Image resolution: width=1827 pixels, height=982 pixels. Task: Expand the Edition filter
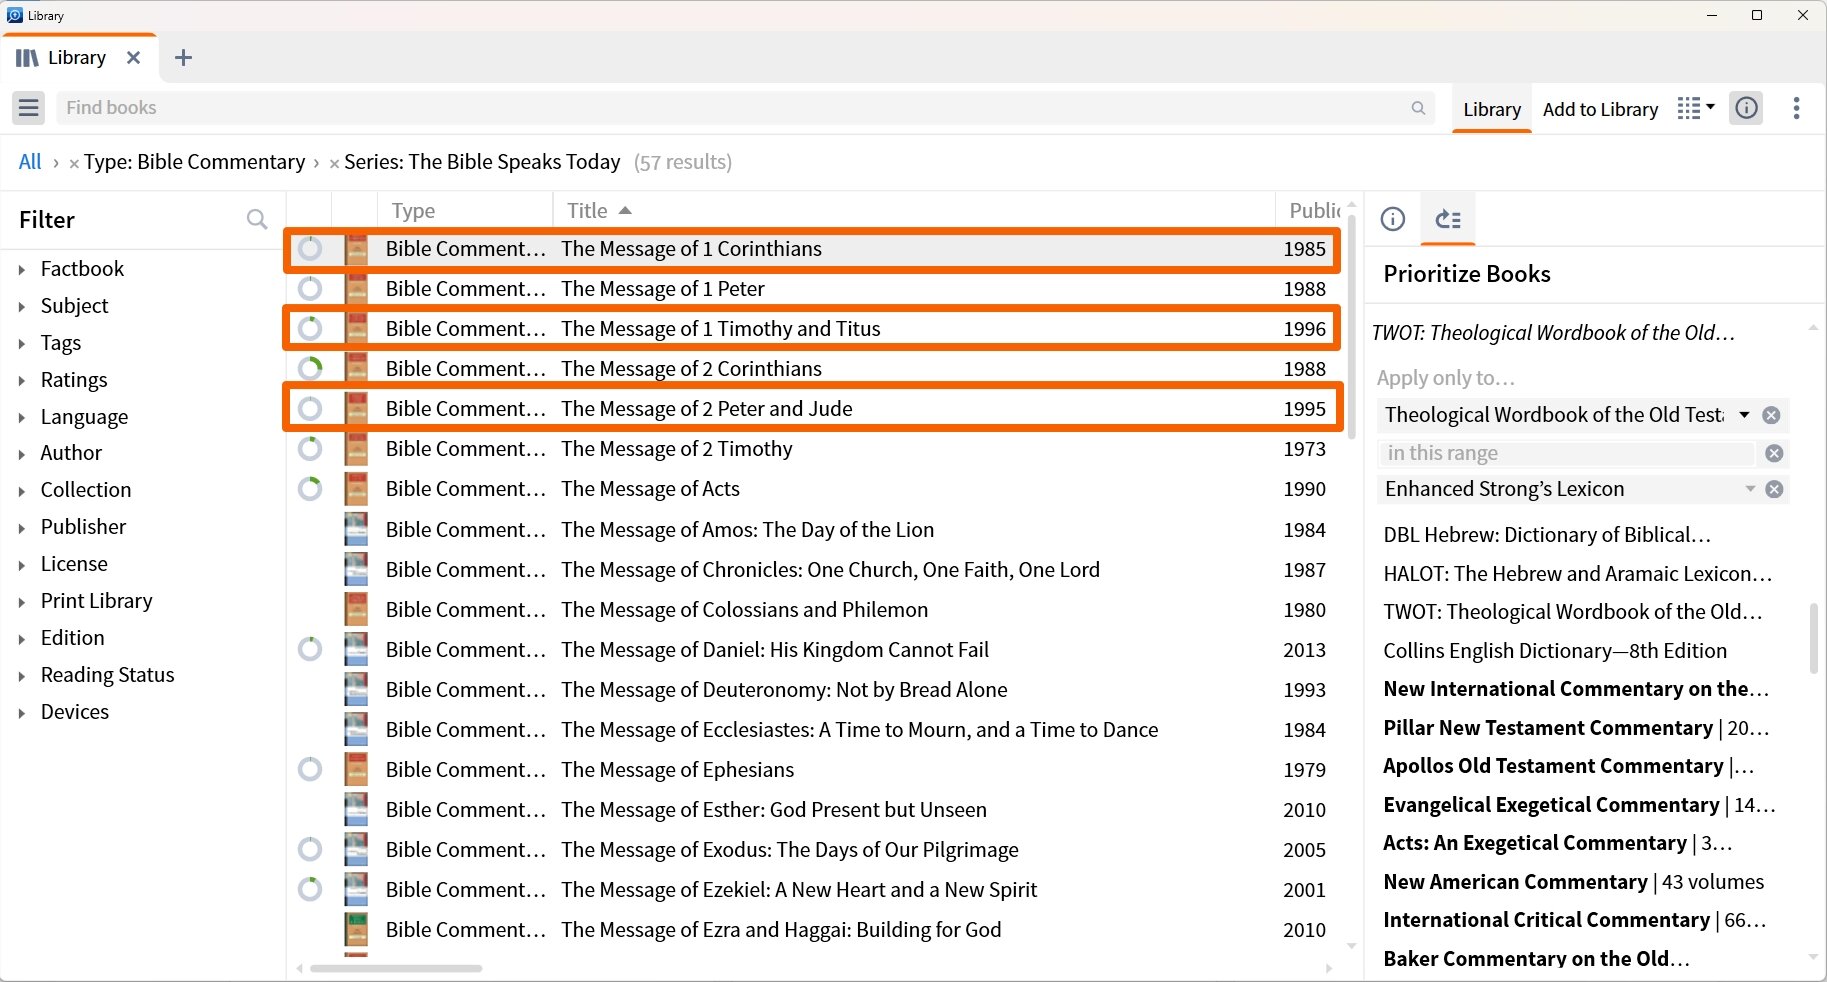coord(21,638)
